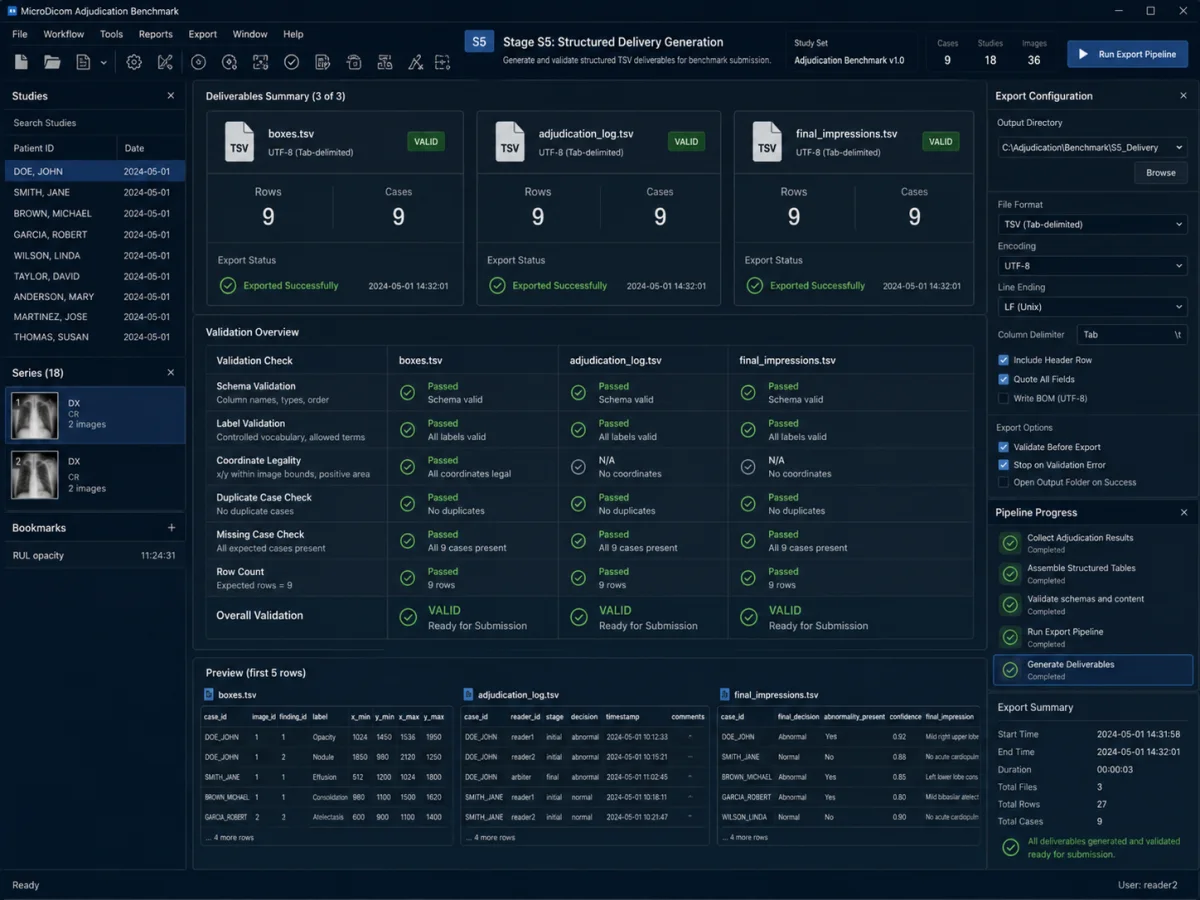Add a bookmark with the plus icon
This screenshot has height=900, width=1200.
click(x=171, y=528)
